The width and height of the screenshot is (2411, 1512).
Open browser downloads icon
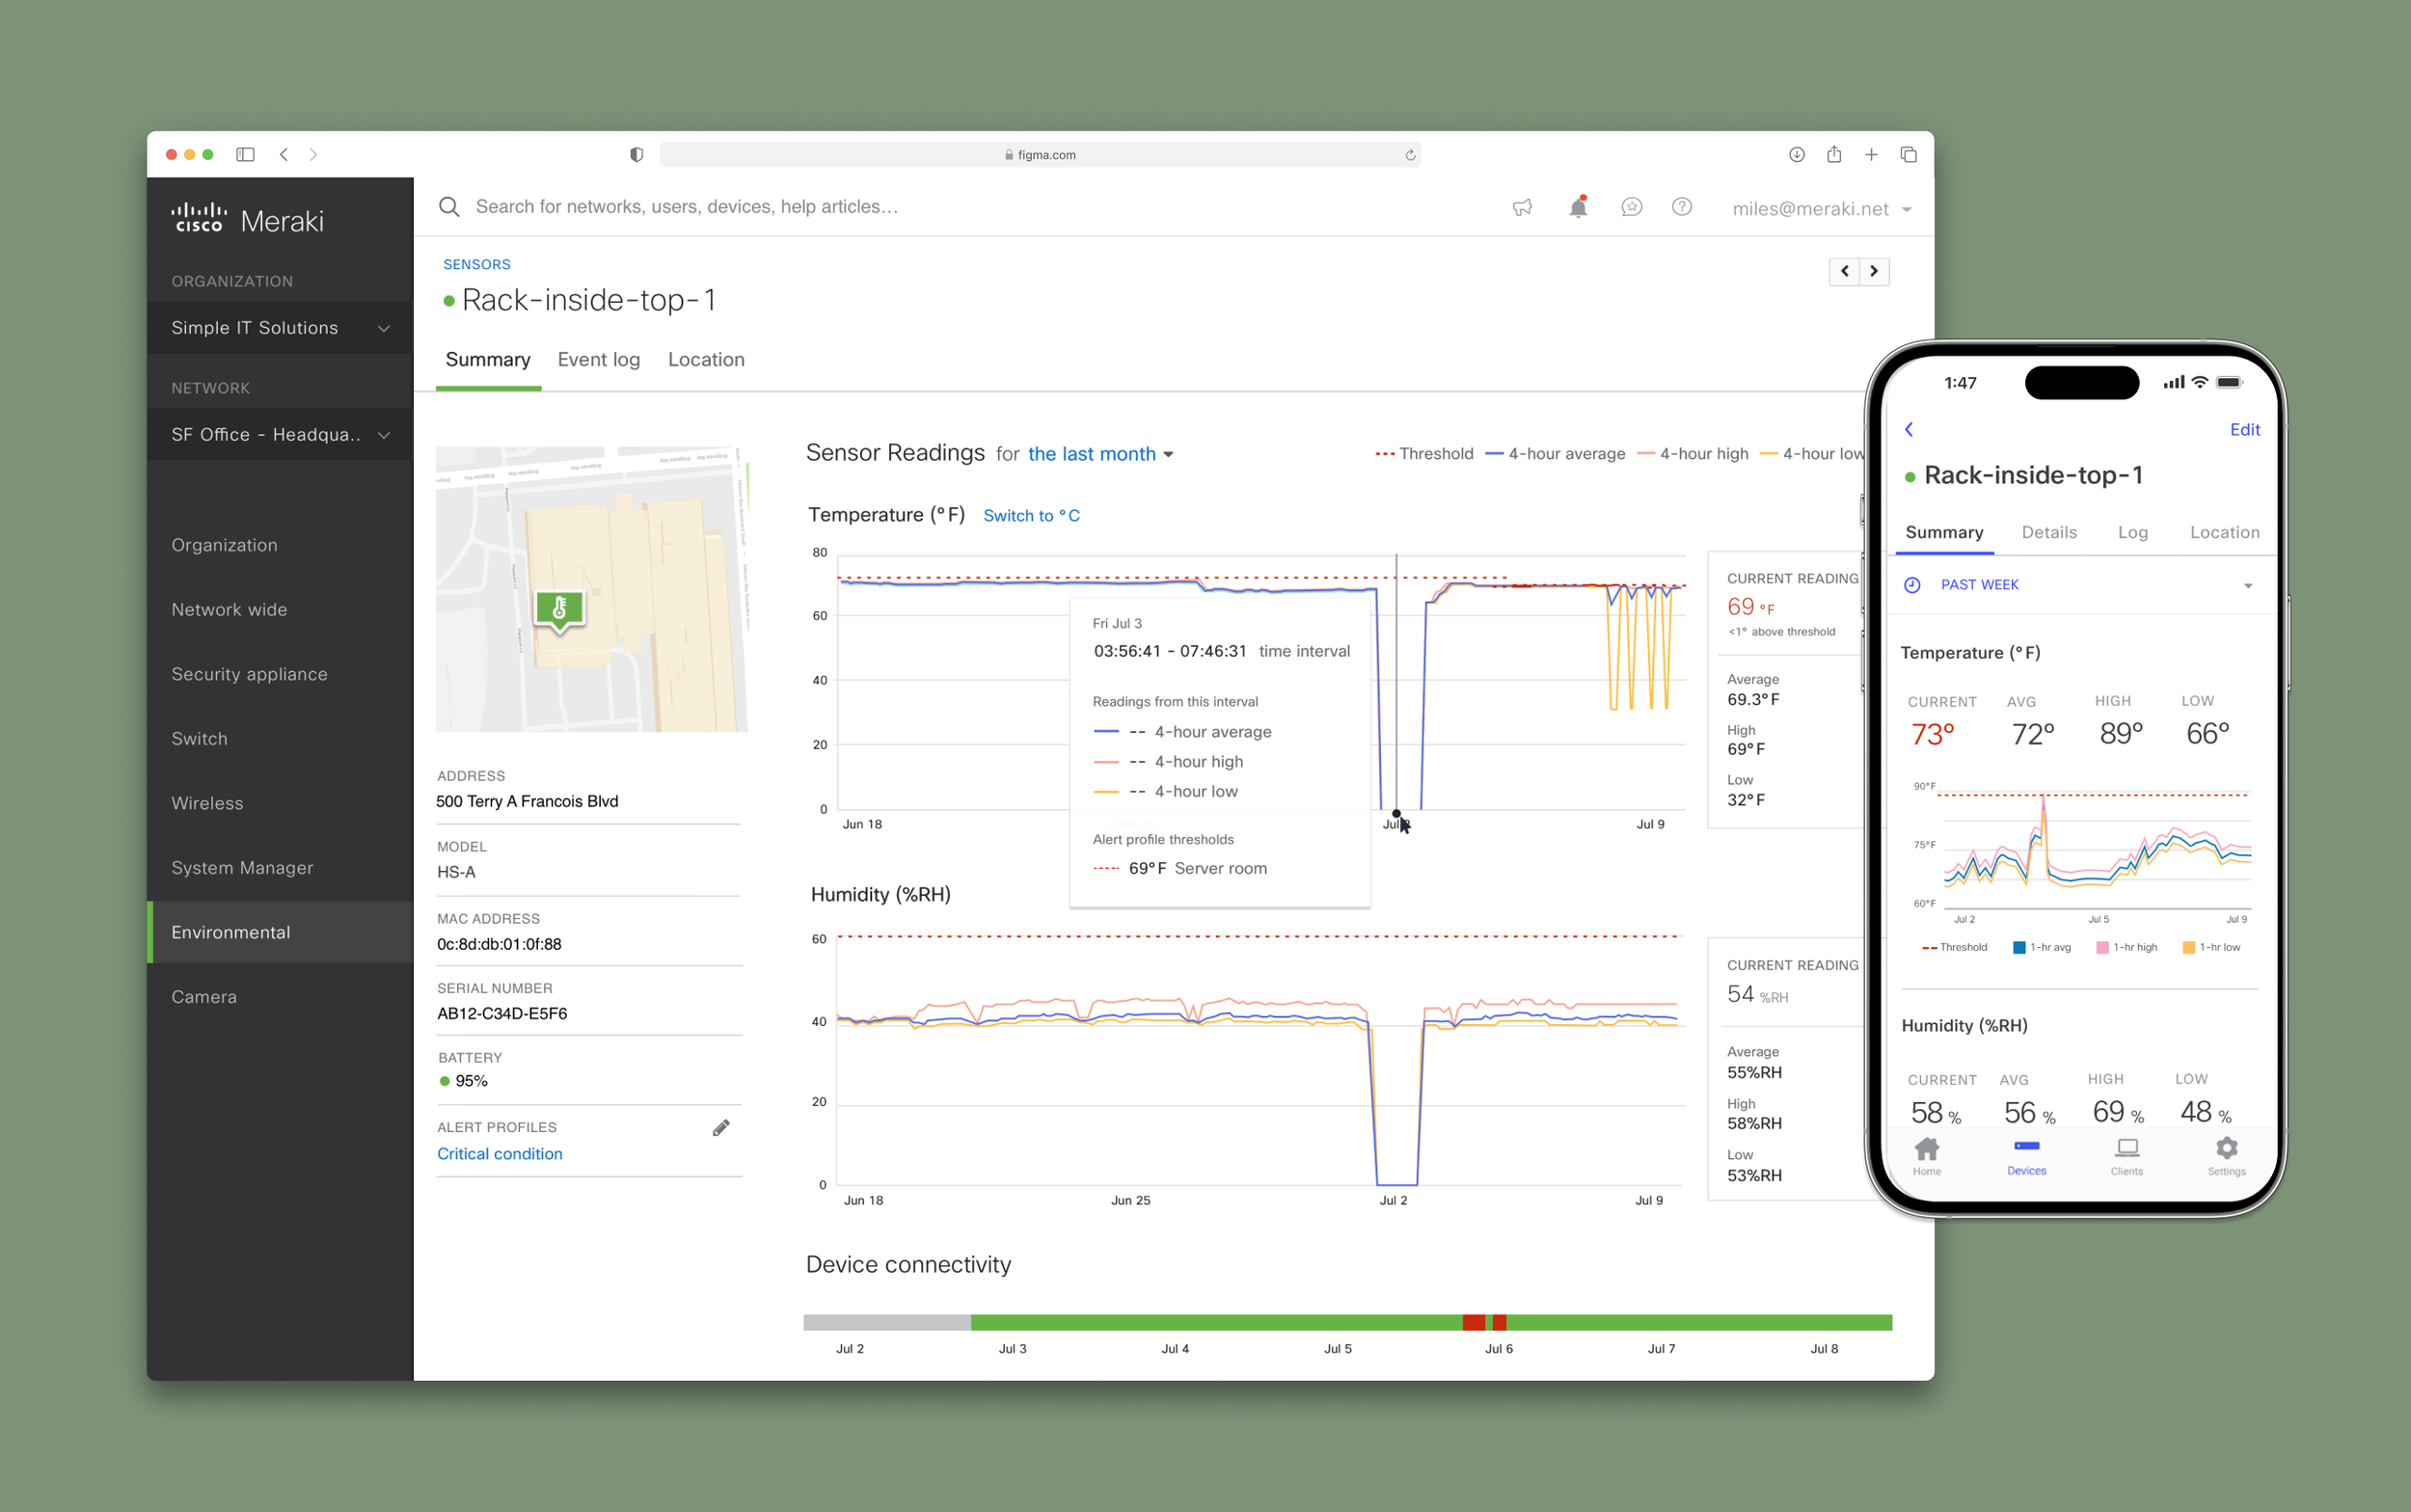click(x=1797, y=154)
